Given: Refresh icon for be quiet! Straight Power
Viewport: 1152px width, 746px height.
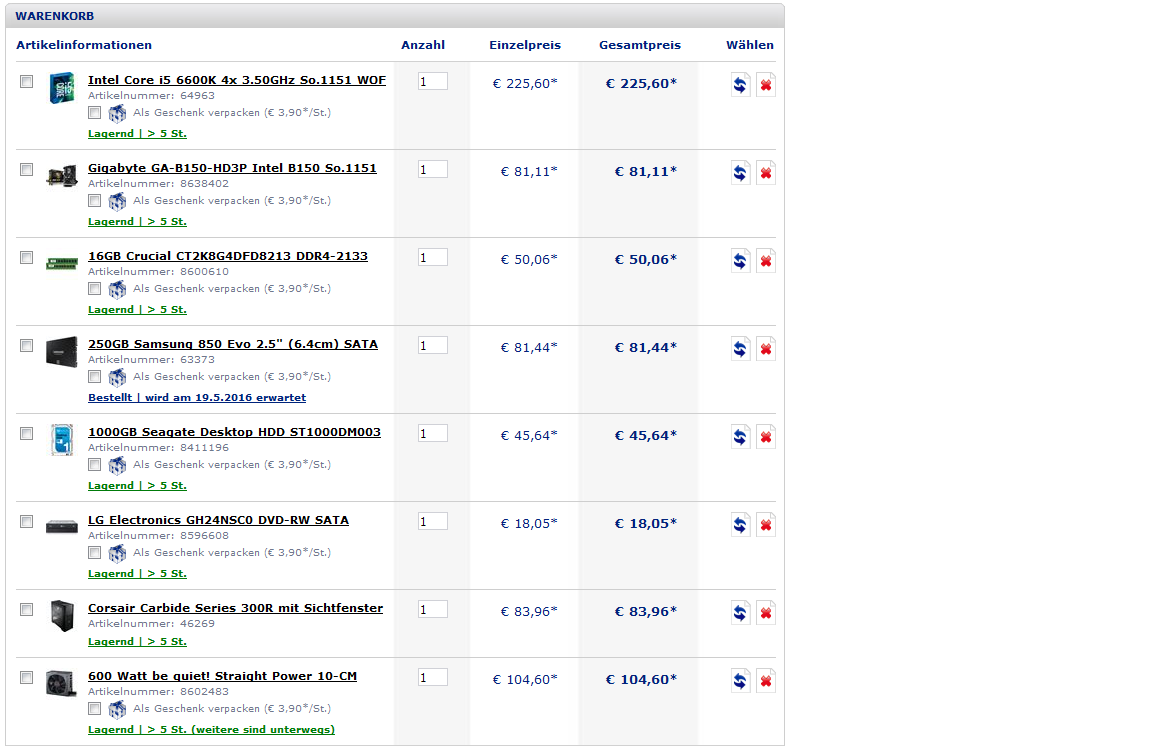Looking at the screenshot, I should click(741, 681).
